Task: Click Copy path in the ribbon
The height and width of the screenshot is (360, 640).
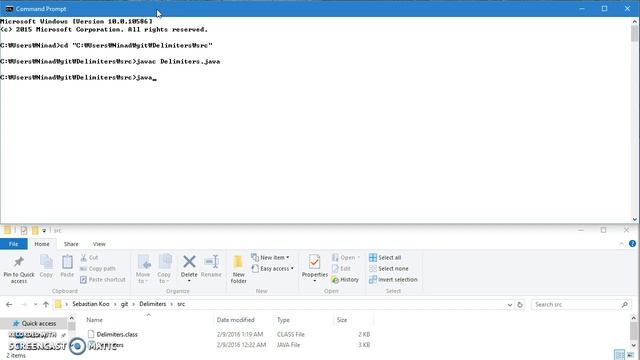Action: tap(98, 269)
